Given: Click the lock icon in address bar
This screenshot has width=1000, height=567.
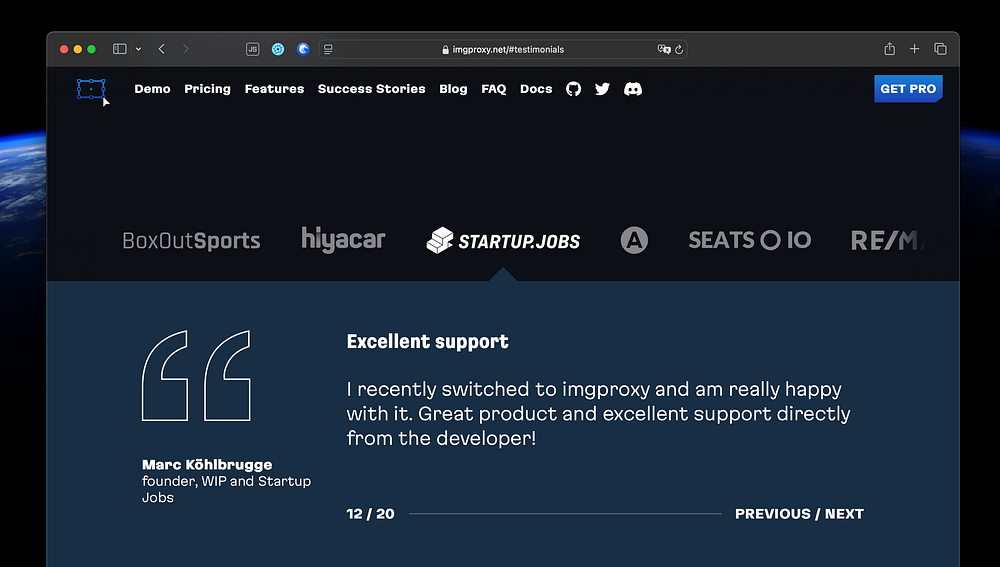Looking at the screenshot, I should [x=445, y=49].
